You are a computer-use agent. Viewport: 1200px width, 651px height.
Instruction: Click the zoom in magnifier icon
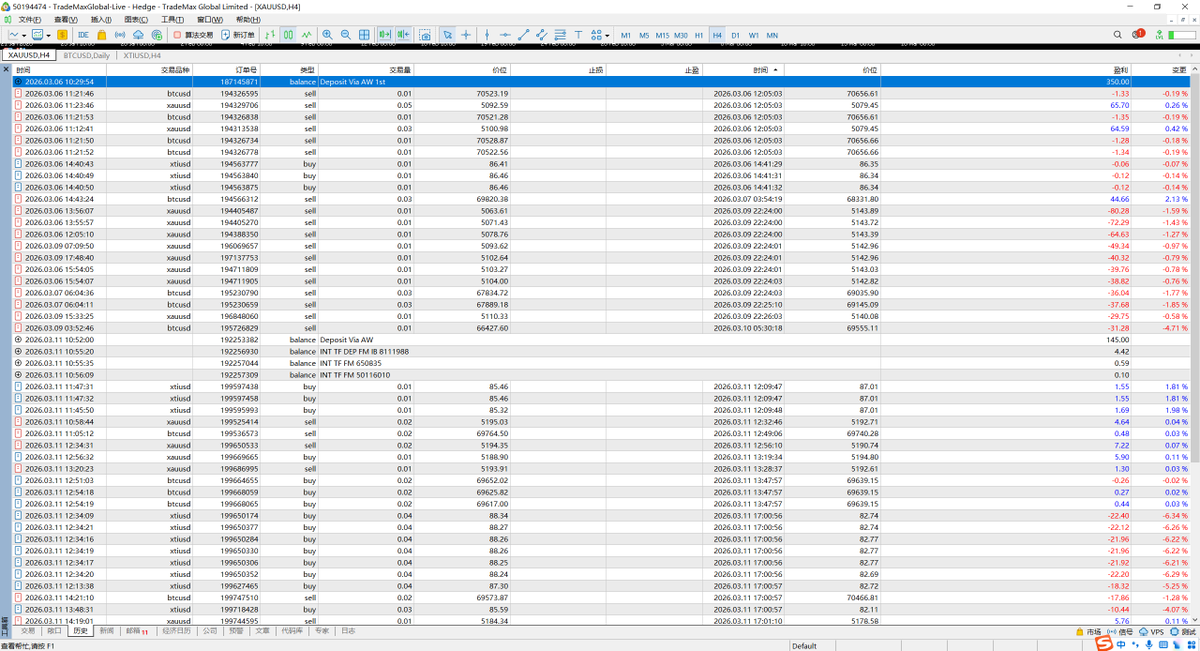(327, 35)
